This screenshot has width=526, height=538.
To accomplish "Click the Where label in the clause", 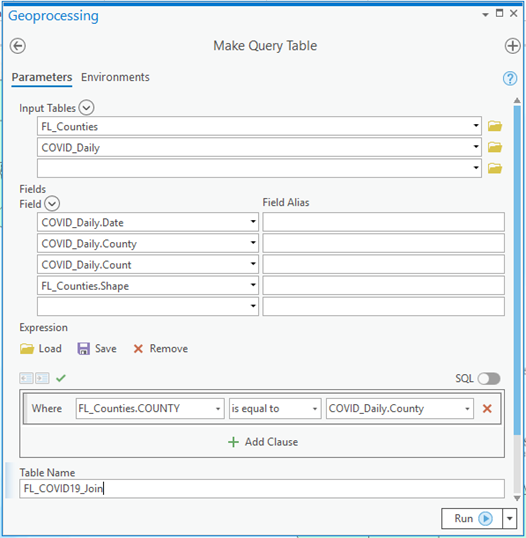I will [x=47, y=408].
